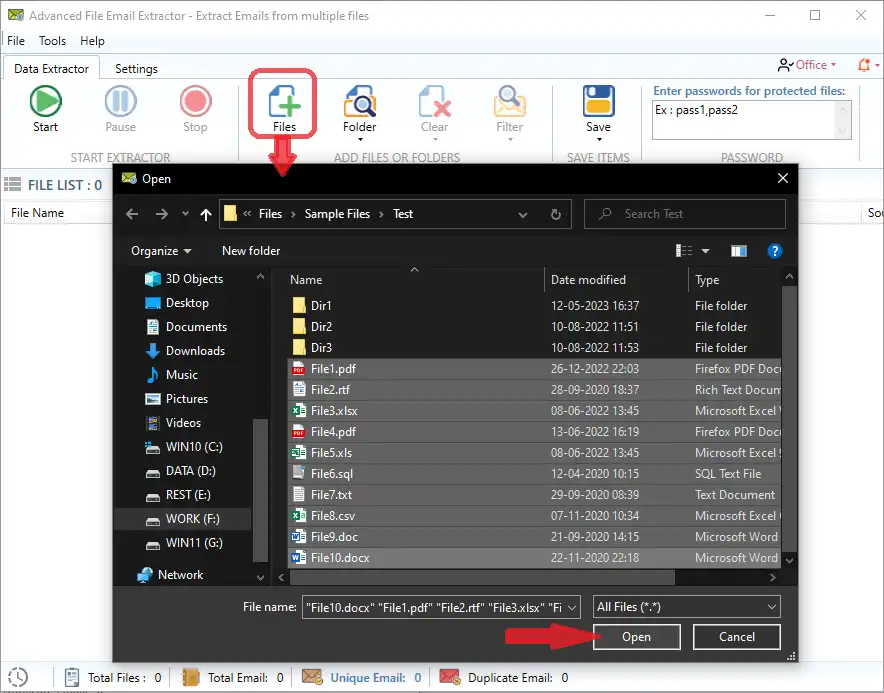Image resolution: width=884 pixels, height=693 pixels.
Task: Click the Stop extractor icon
Action: (195, 109)
